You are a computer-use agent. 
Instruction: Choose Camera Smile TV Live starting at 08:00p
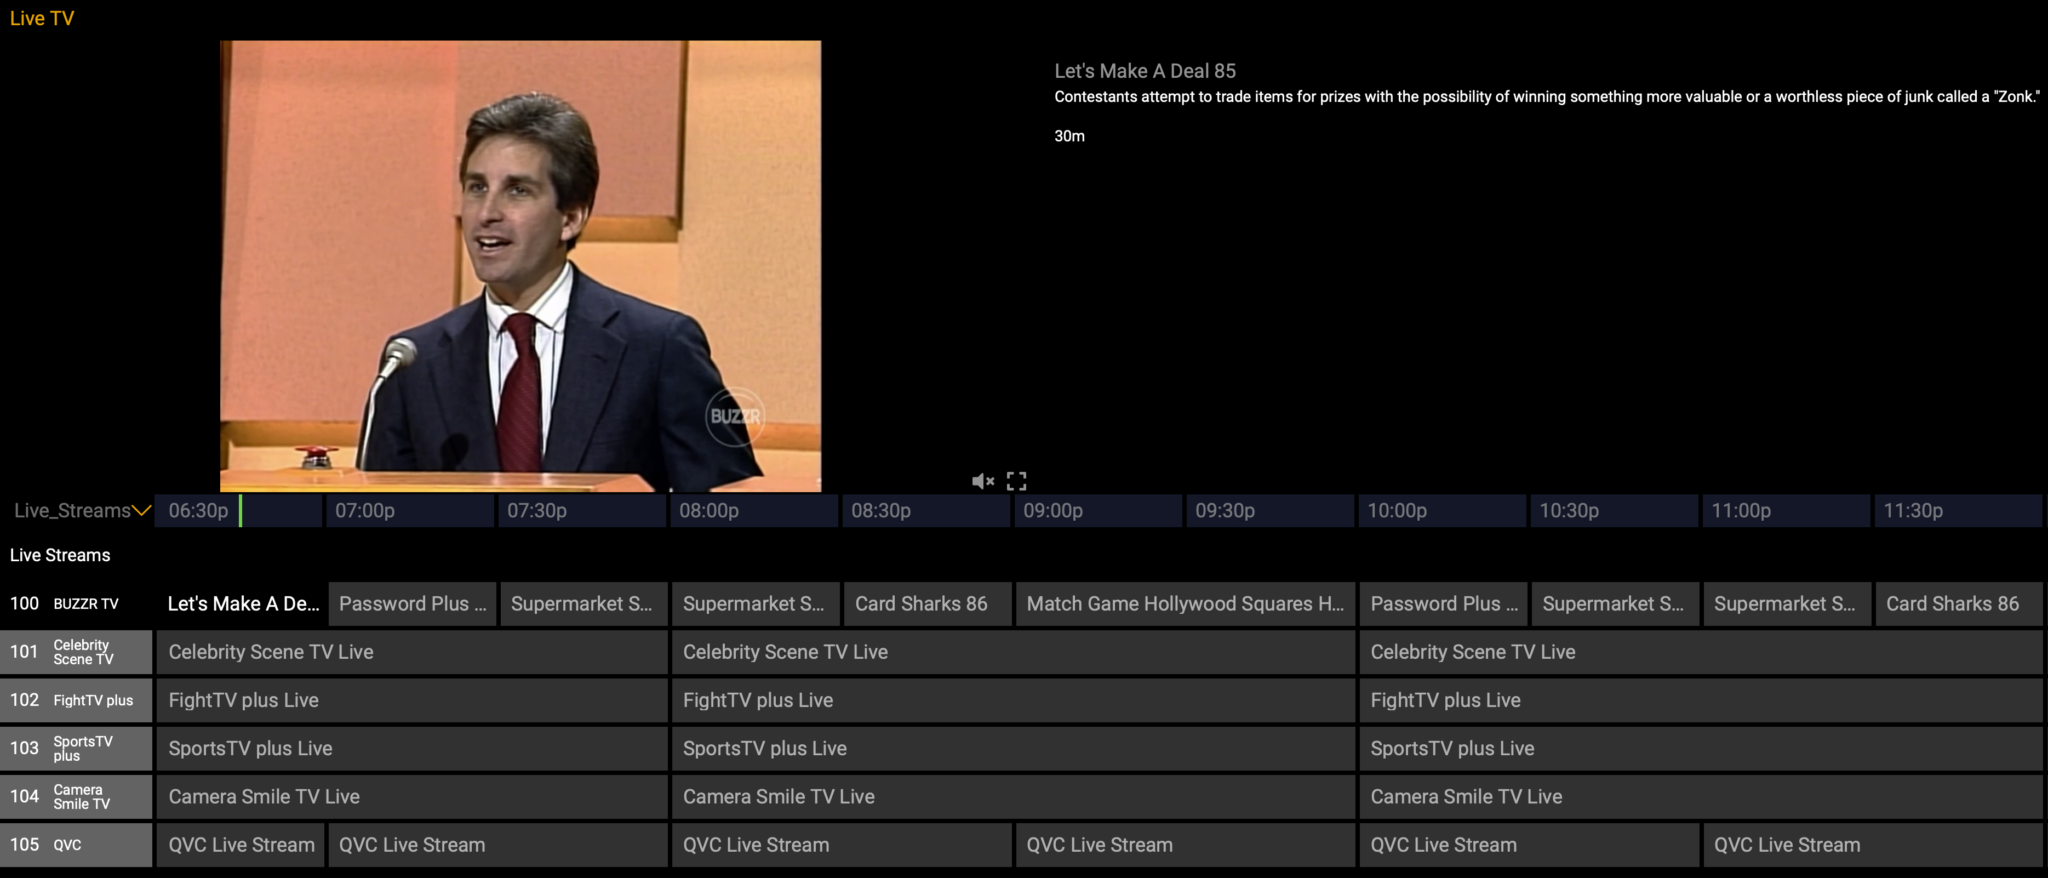[x=1014, y=797]
